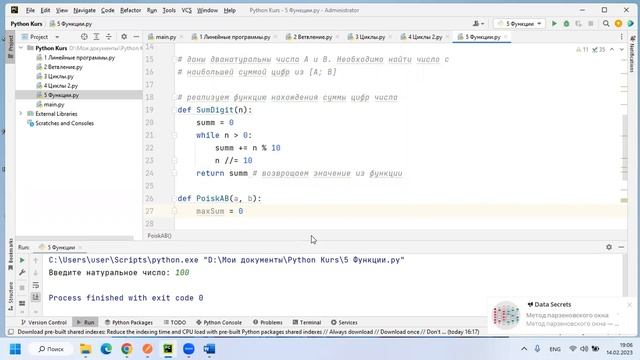The image size is (640, 360).
Task: Open the Navigate menu
Action: point(84,10)
